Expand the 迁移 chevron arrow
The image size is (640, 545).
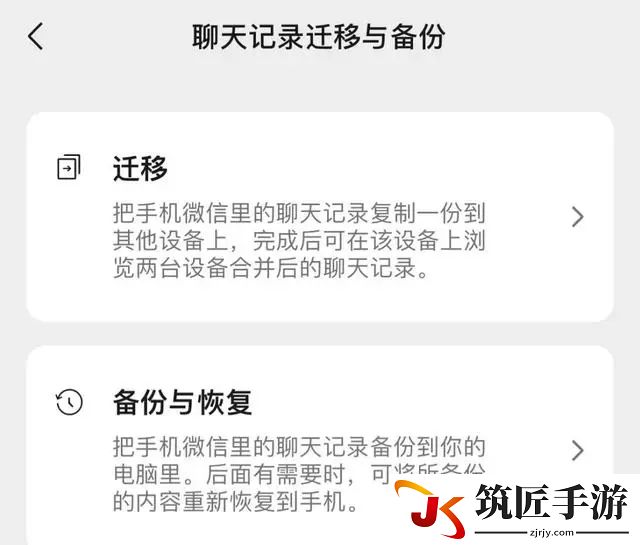578,217
